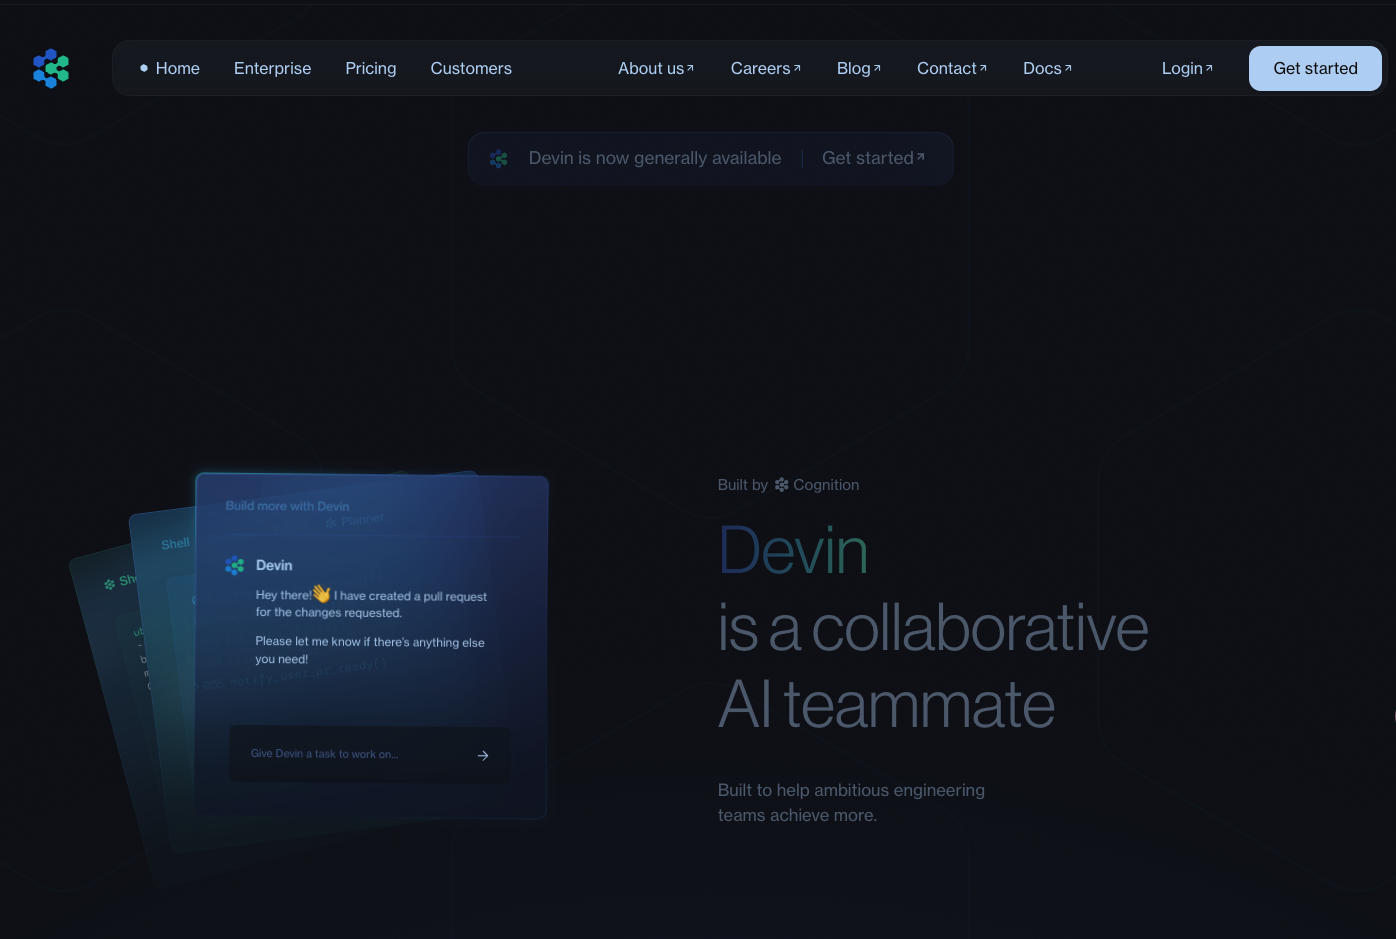Open the Blog link
1396x939 pixels.
point(859,68)
